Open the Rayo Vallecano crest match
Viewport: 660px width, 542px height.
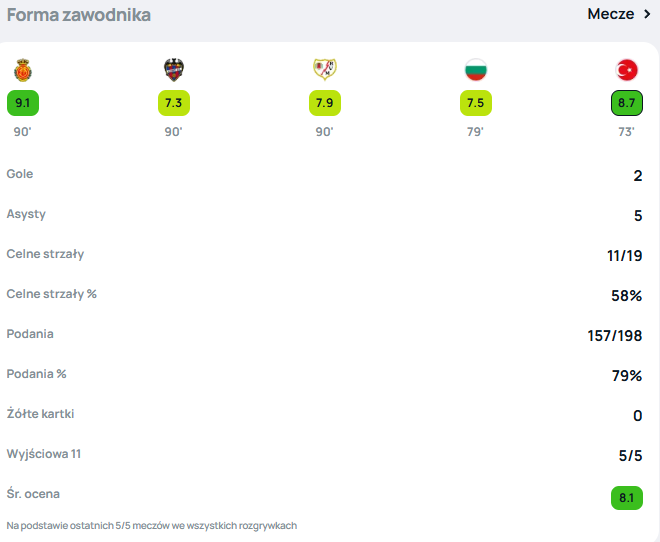point(325,69)
